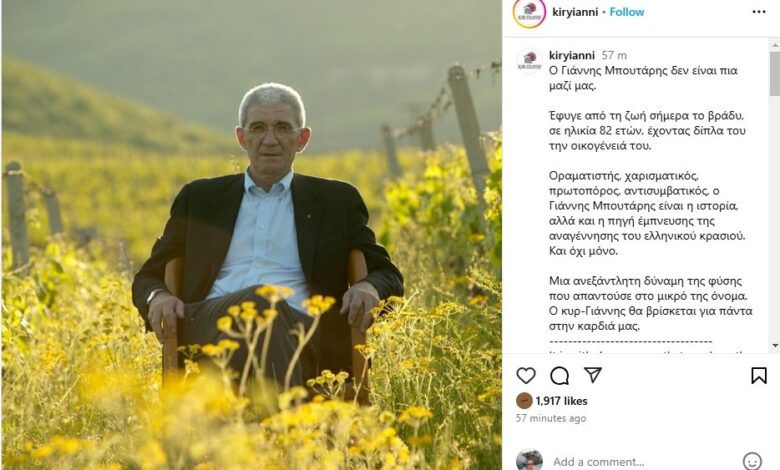View the 1,917 likes list
This screenshot has width=780, height=470.
(562, 401)
